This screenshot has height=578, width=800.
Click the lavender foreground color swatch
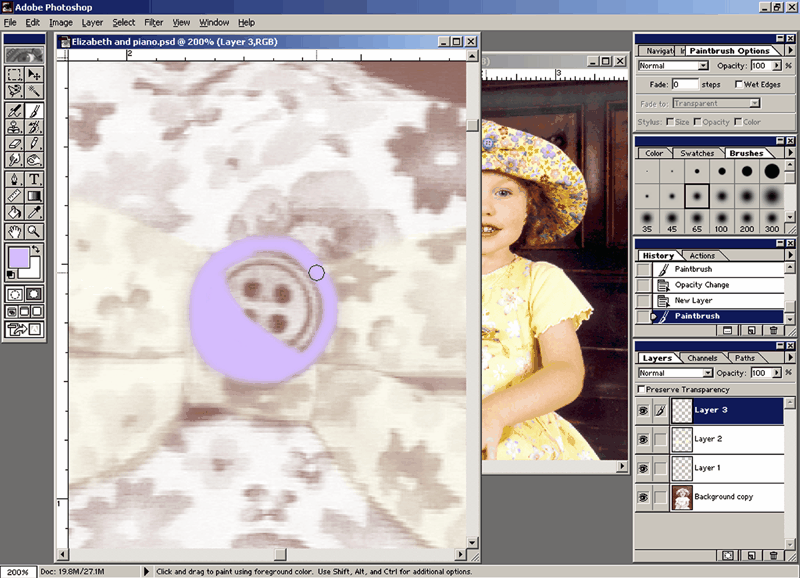point(18,258)
